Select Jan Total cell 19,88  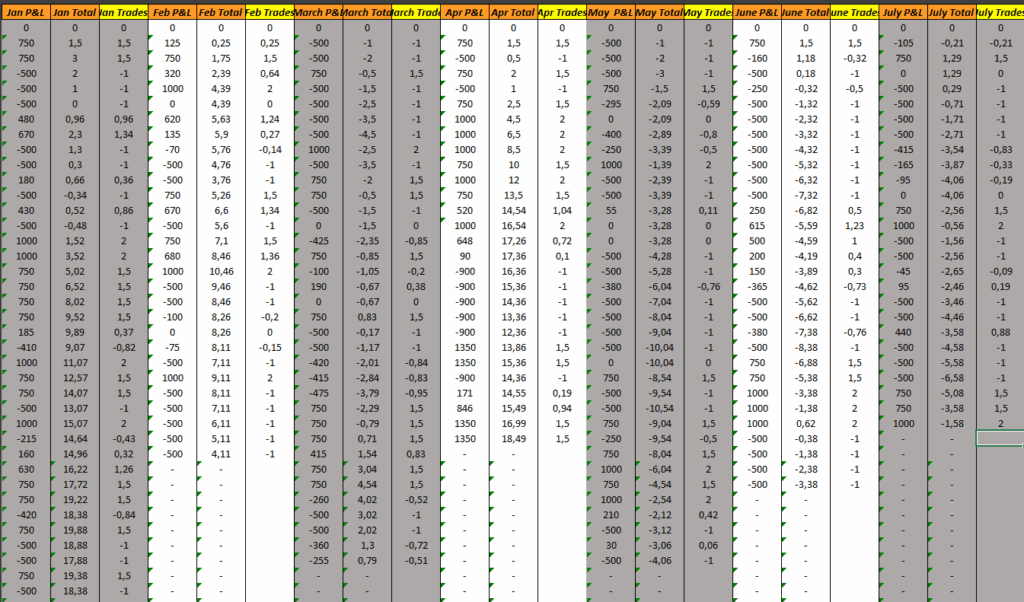coord(75,530)
